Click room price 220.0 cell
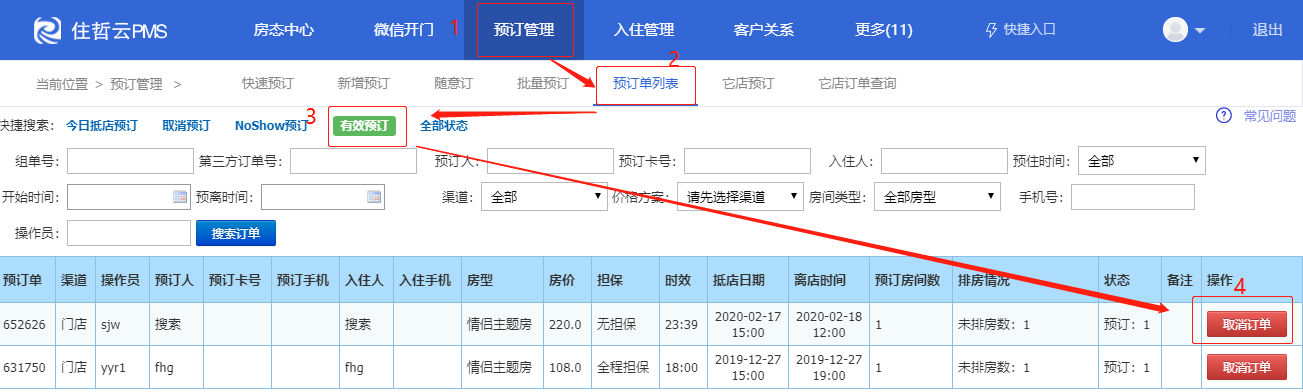 (x=565, y=324)
